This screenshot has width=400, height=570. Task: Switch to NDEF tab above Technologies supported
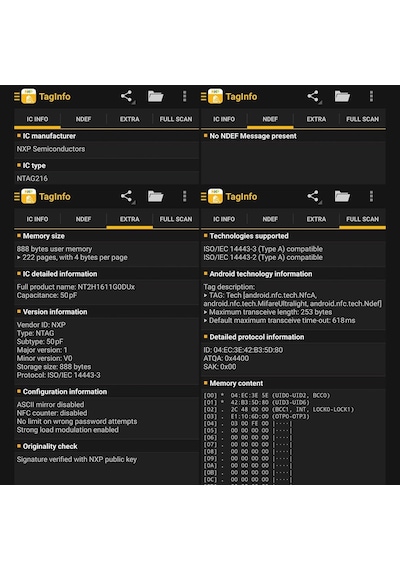coord(270,219)
